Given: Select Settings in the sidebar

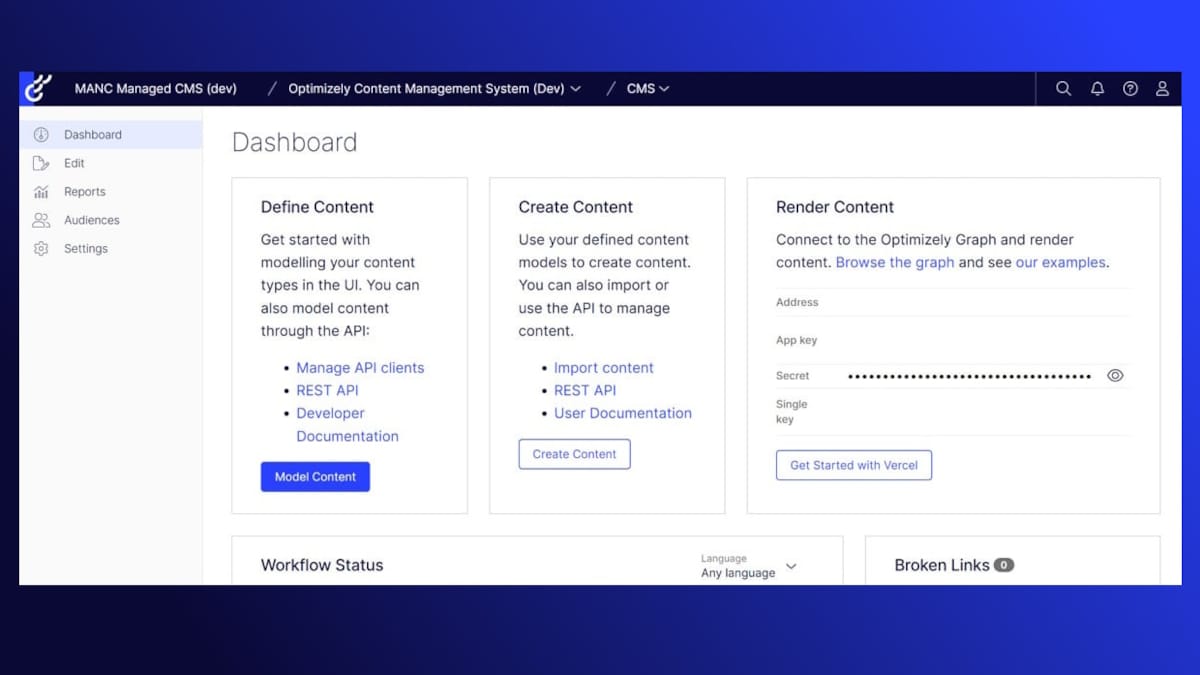Looking at the screenshot, I should click(111, 249).
